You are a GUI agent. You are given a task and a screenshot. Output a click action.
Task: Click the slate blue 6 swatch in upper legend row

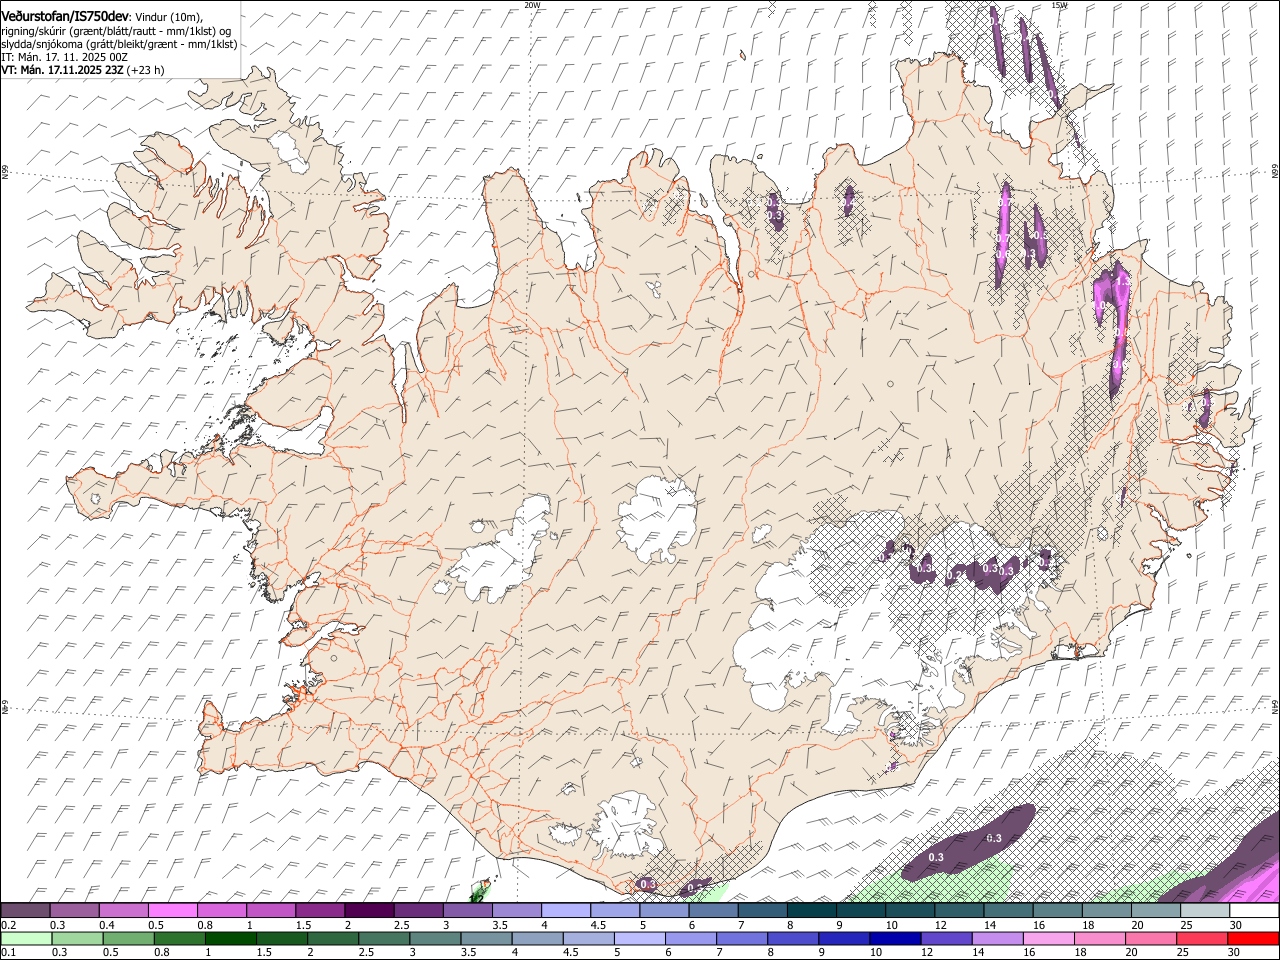714,911
